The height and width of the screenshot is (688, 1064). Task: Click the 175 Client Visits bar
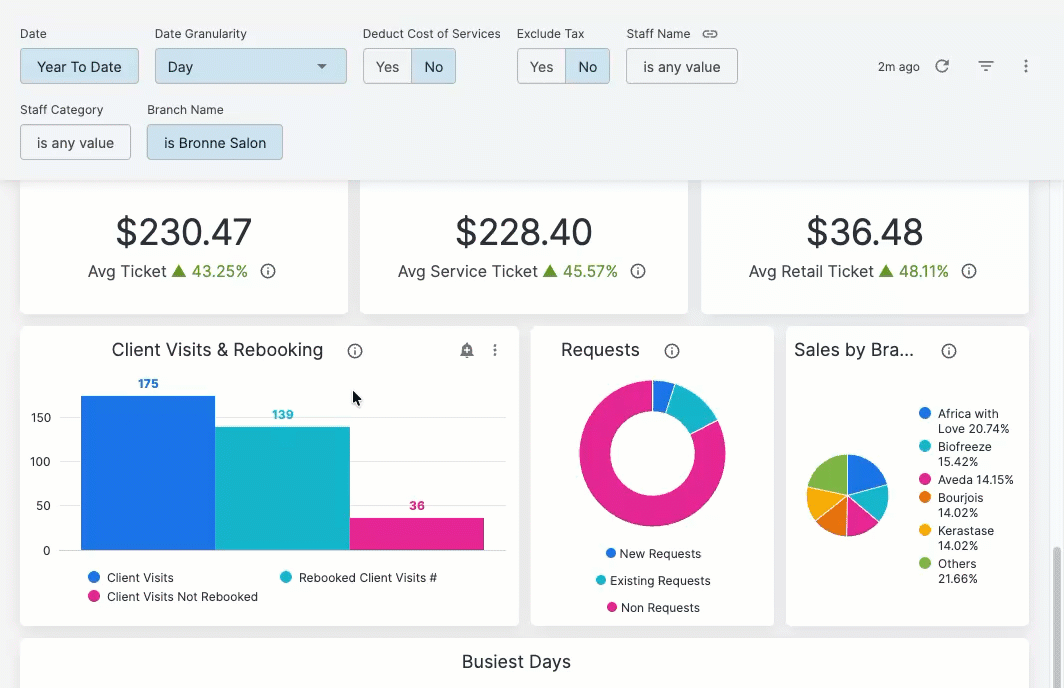[x=148, y=473]
